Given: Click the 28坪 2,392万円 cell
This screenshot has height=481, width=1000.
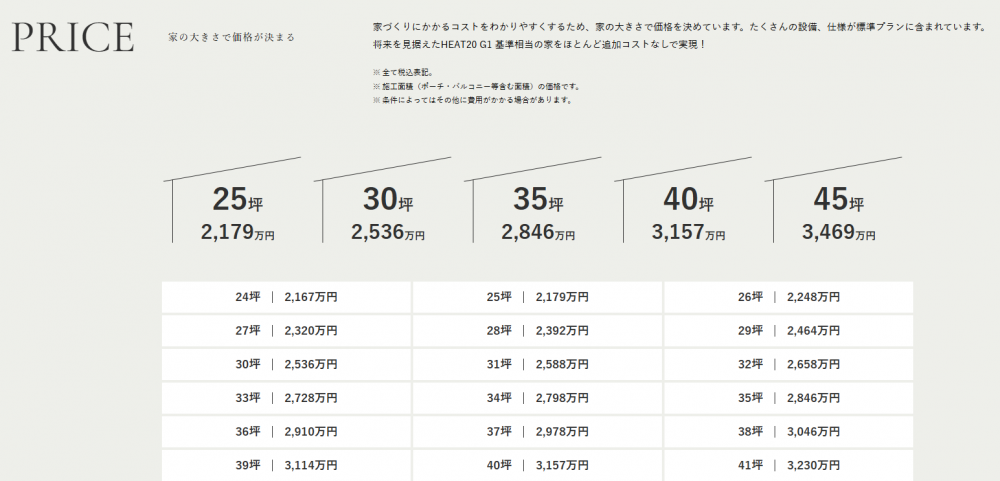Looking at the screenshot, I should tap(537, 331).
